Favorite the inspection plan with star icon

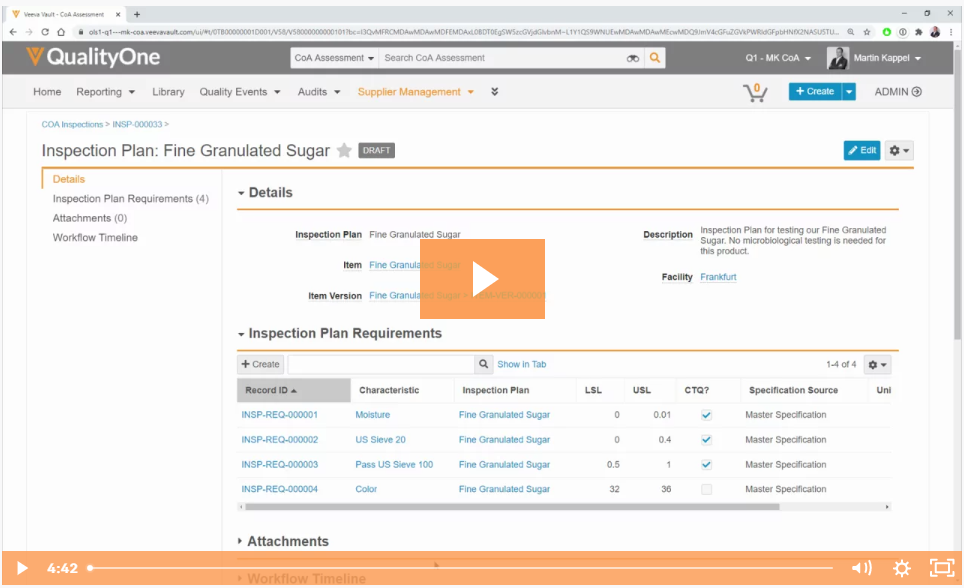(x=344, y=151)
